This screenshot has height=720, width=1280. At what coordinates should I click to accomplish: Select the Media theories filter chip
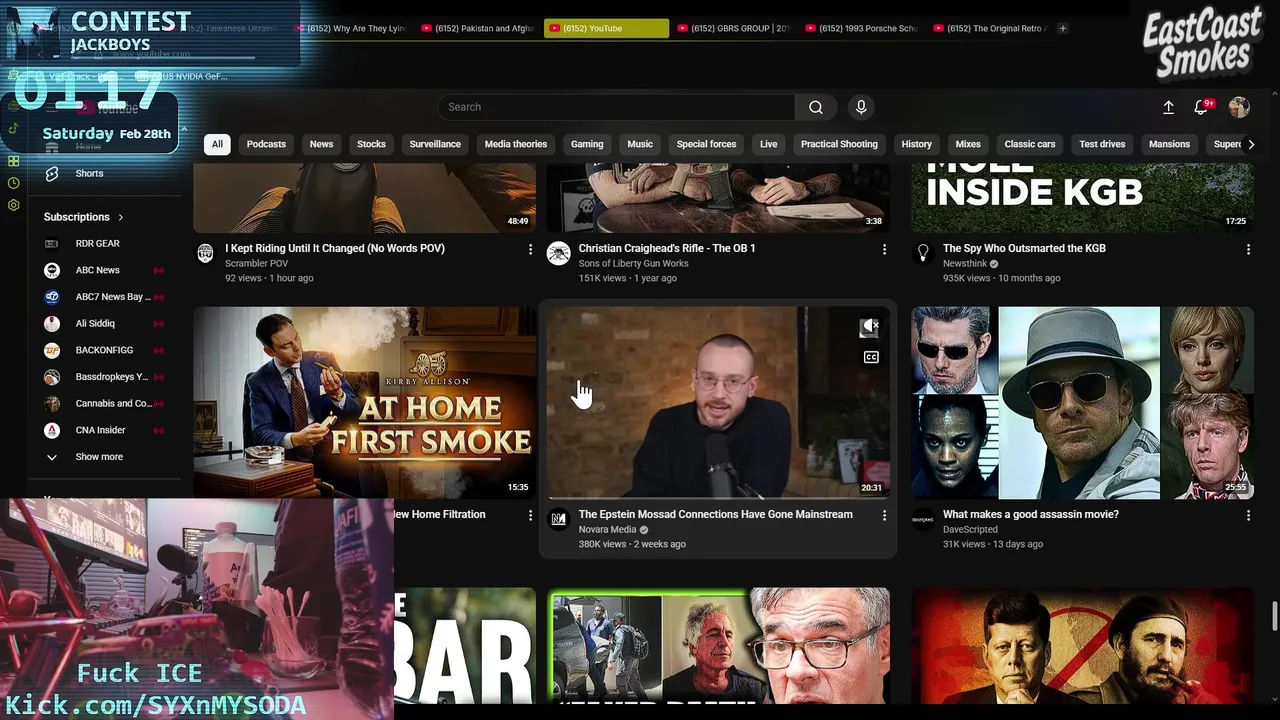(516, 144)
